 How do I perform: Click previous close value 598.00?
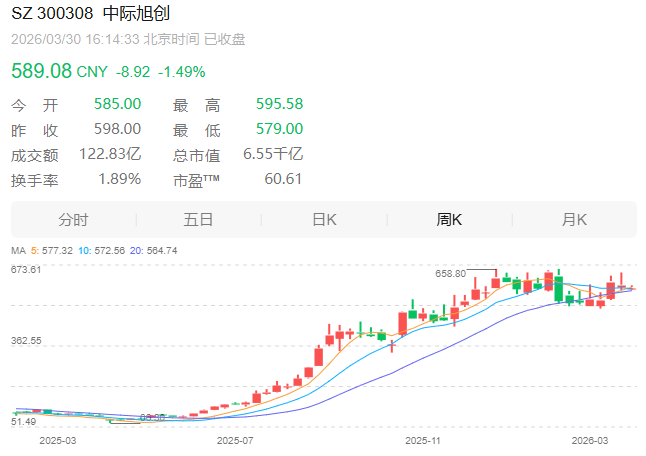point(117,129)
